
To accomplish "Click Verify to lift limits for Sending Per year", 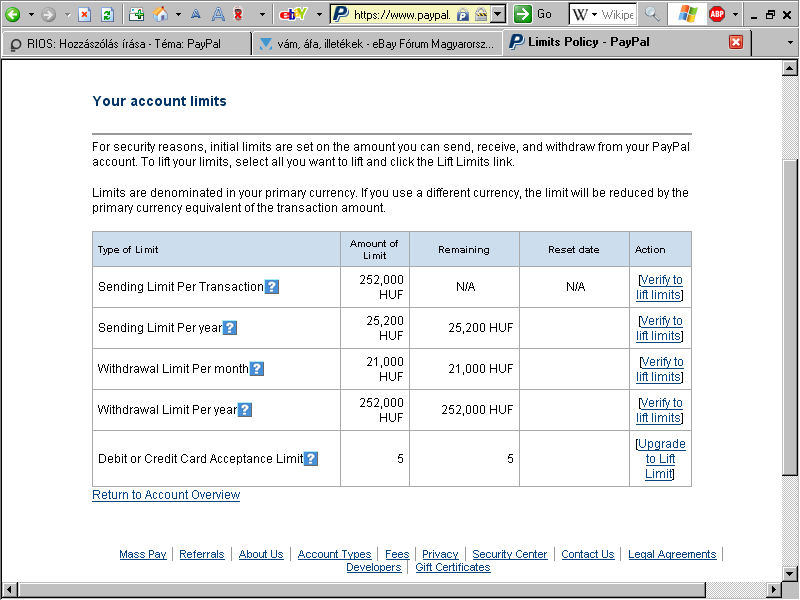I will [660, 328].
